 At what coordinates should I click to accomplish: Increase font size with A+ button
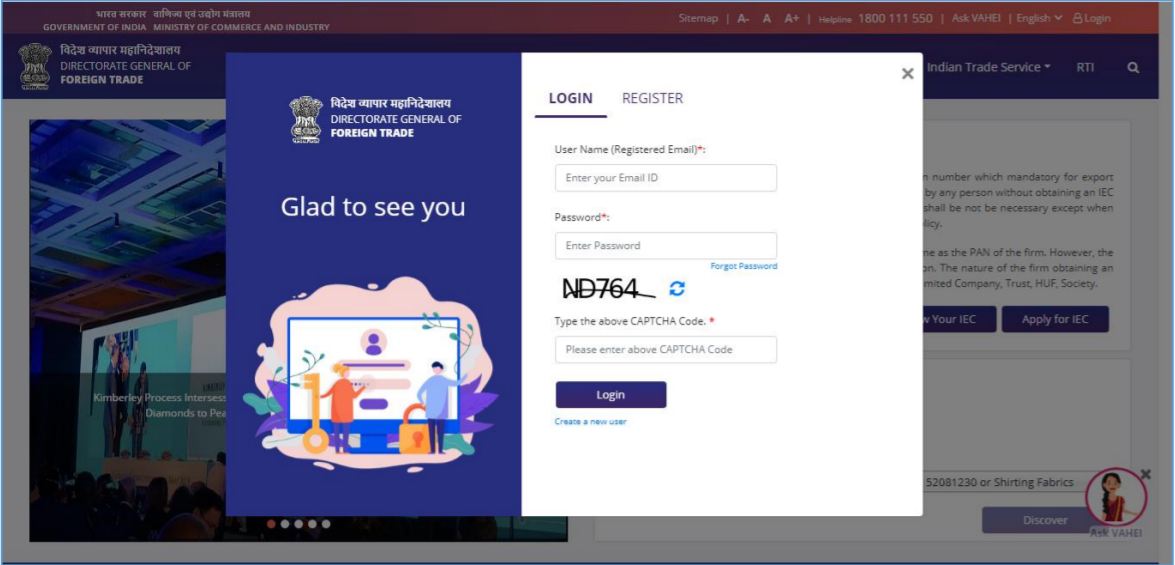click(x=791, y=19)
